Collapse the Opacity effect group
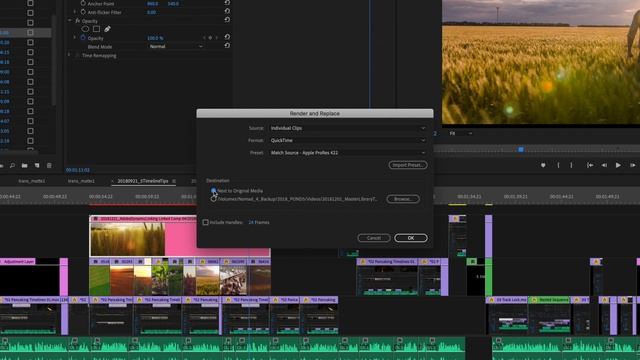This screenshot has width=640, height=360. tap(70, 20)
